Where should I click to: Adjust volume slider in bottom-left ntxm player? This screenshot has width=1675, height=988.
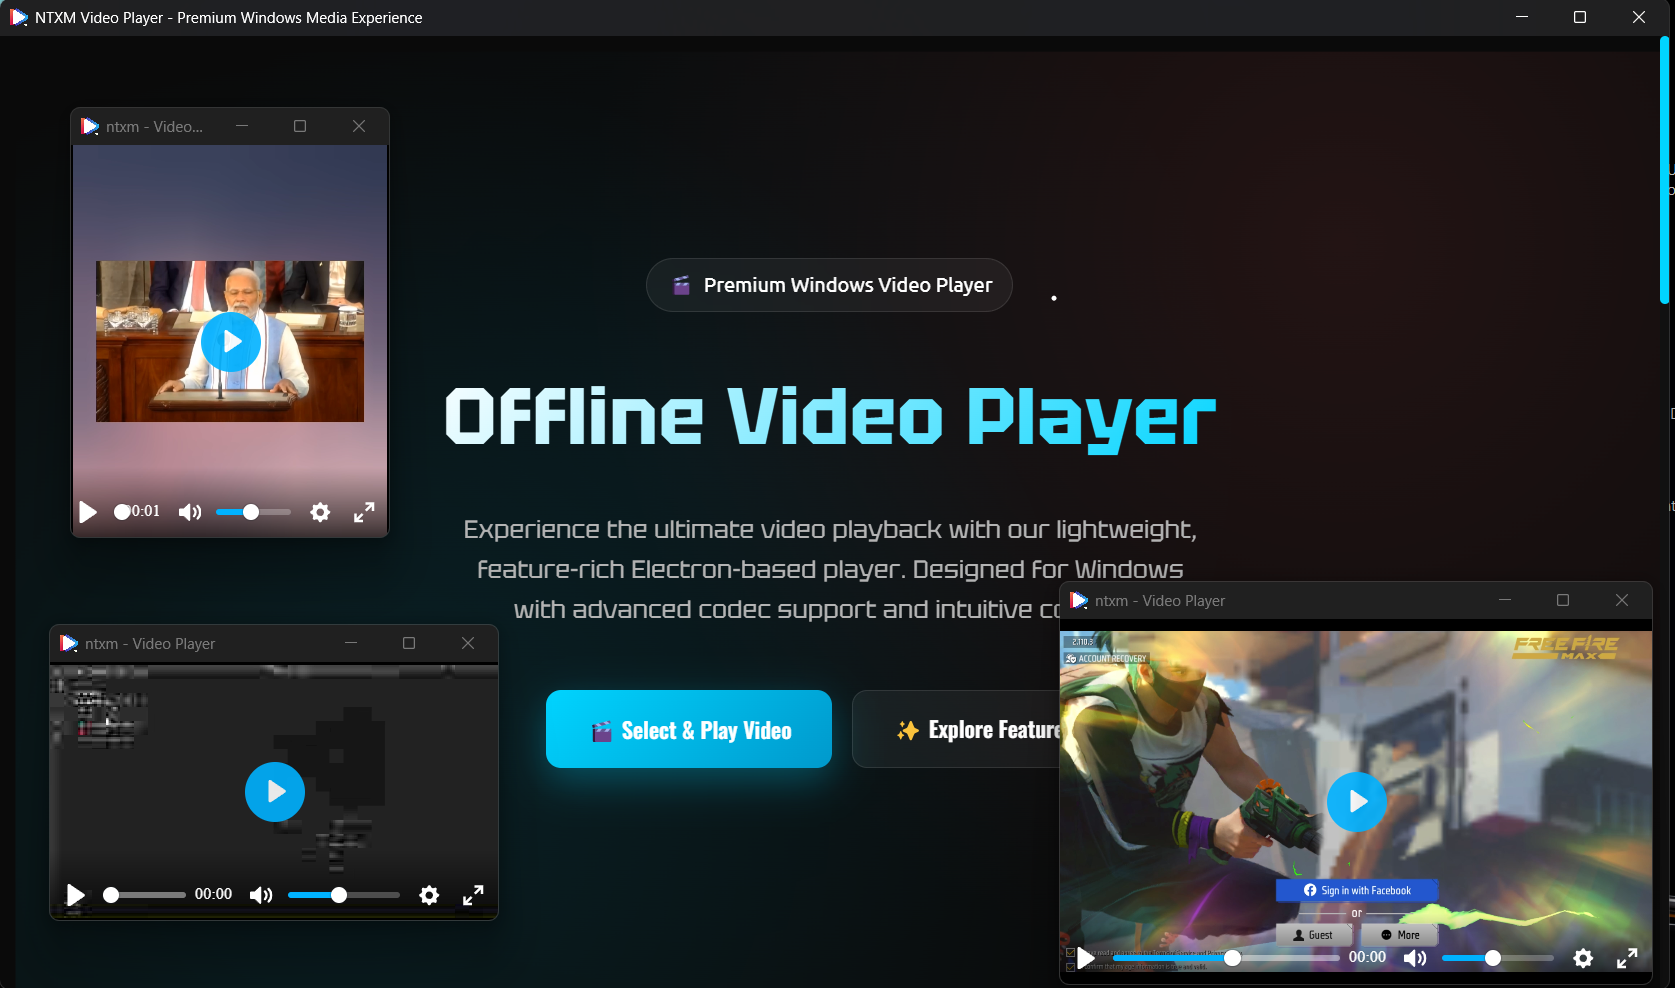[343, 895]
